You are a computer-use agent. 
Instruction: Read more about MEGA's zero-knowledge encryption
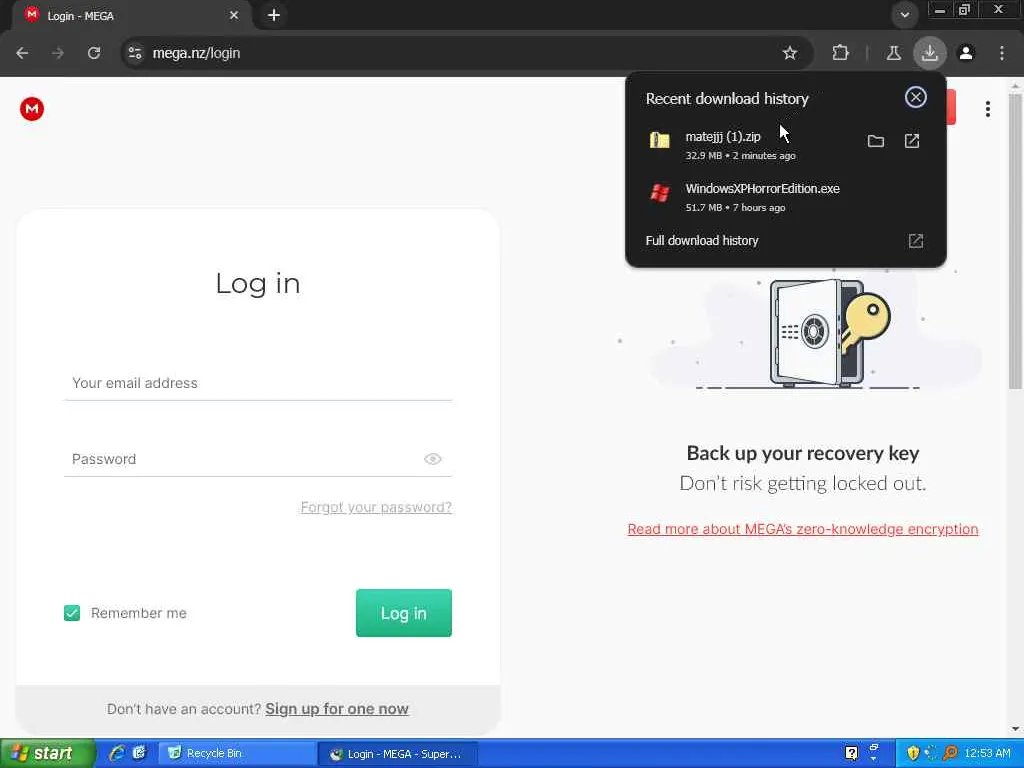(x=803, y=529)
